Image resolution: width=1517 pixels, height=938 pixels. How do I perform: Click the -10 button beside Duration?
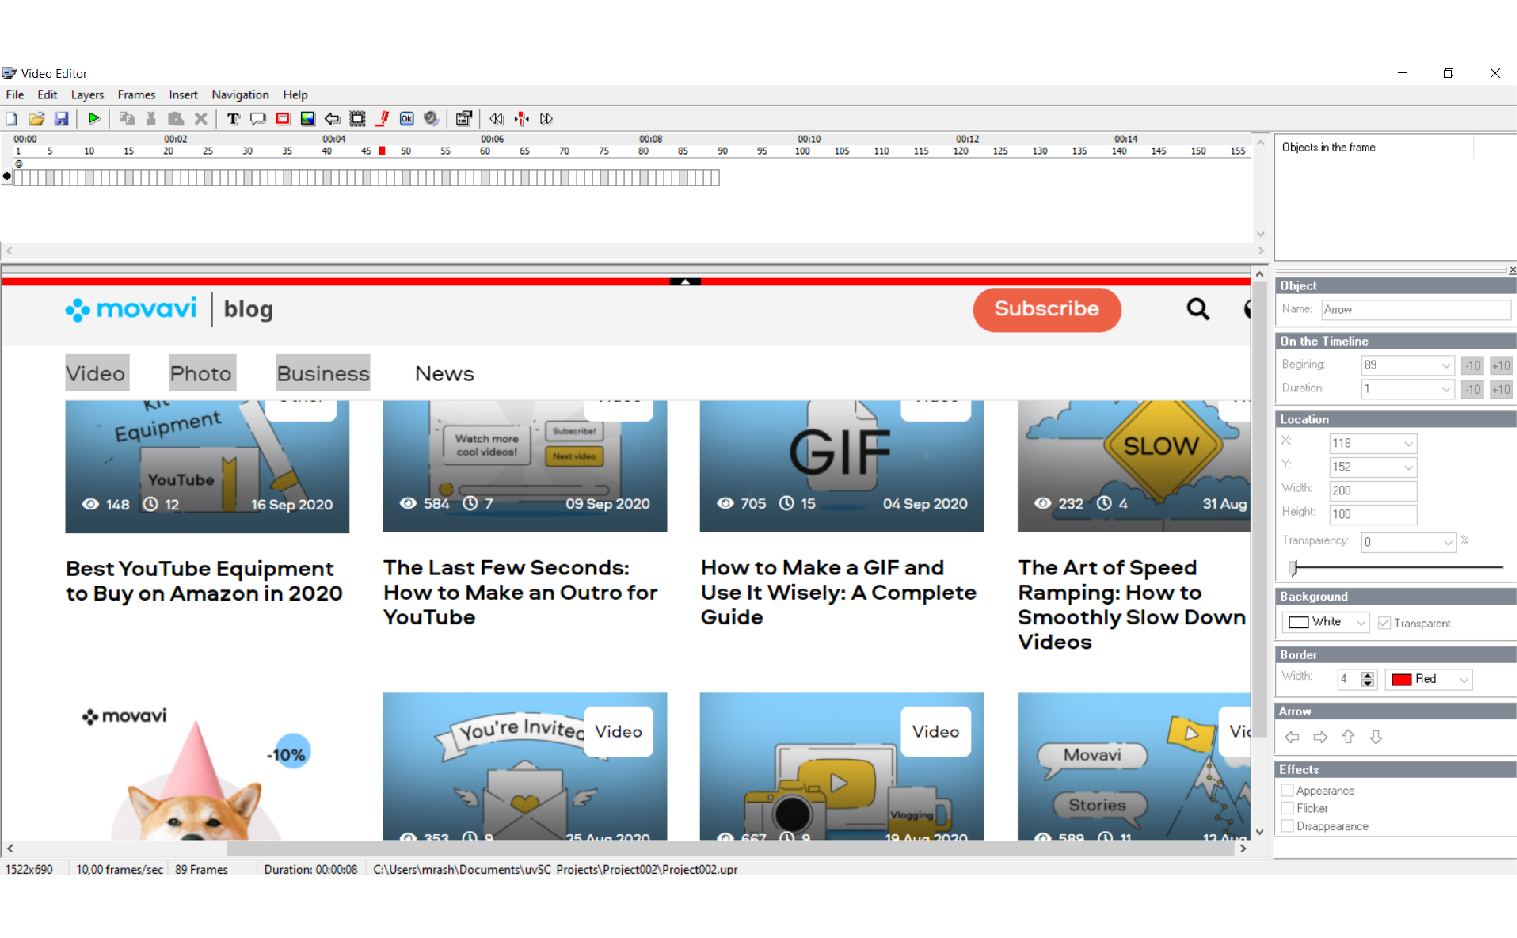[1472, 389]
